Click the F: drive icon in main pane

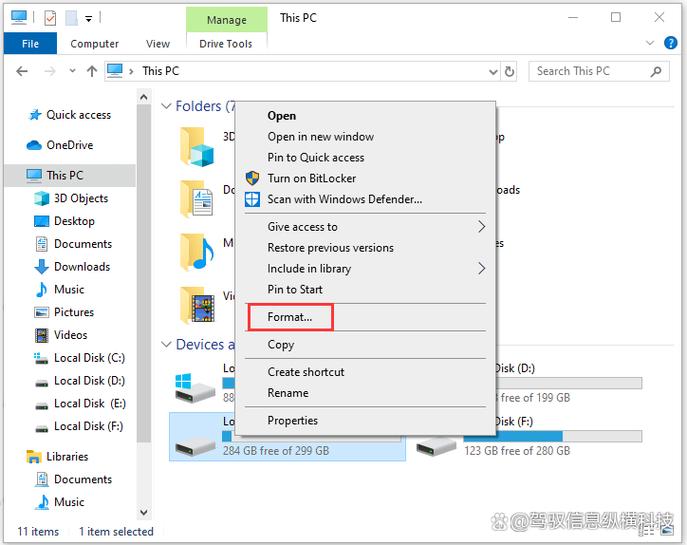436,447
